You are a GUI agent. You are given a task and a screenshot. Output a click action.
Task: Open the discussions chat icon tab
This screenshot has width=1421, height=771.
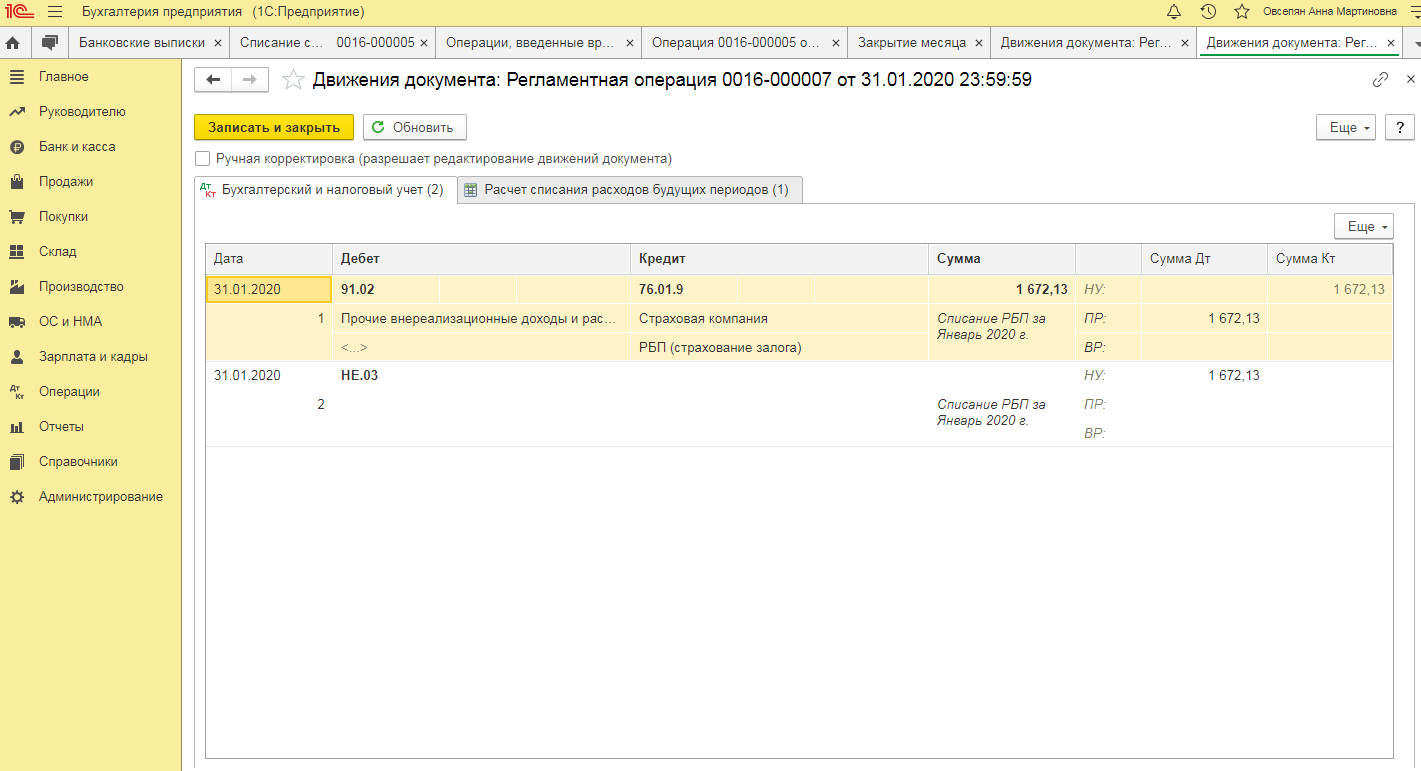48,43
